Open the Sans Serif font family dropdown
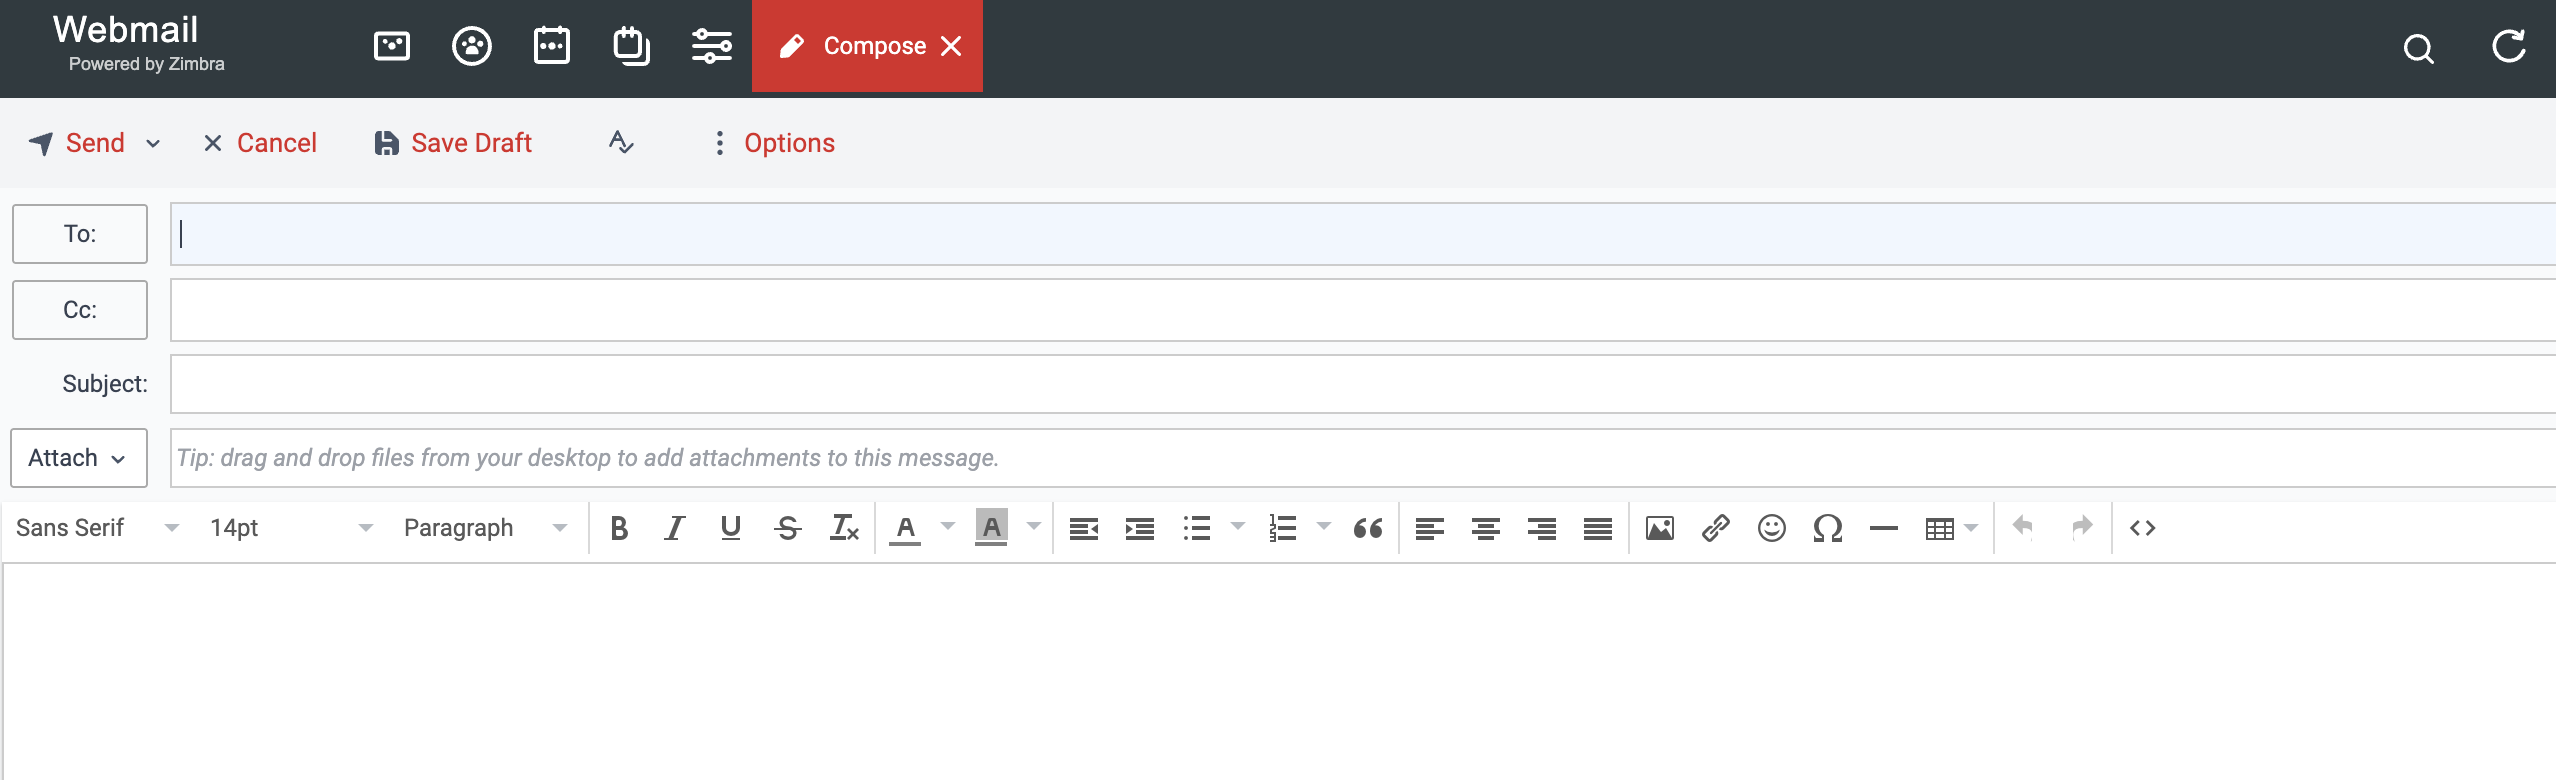The height and width of the screenshot is (780, 2556). pos(98,528)
